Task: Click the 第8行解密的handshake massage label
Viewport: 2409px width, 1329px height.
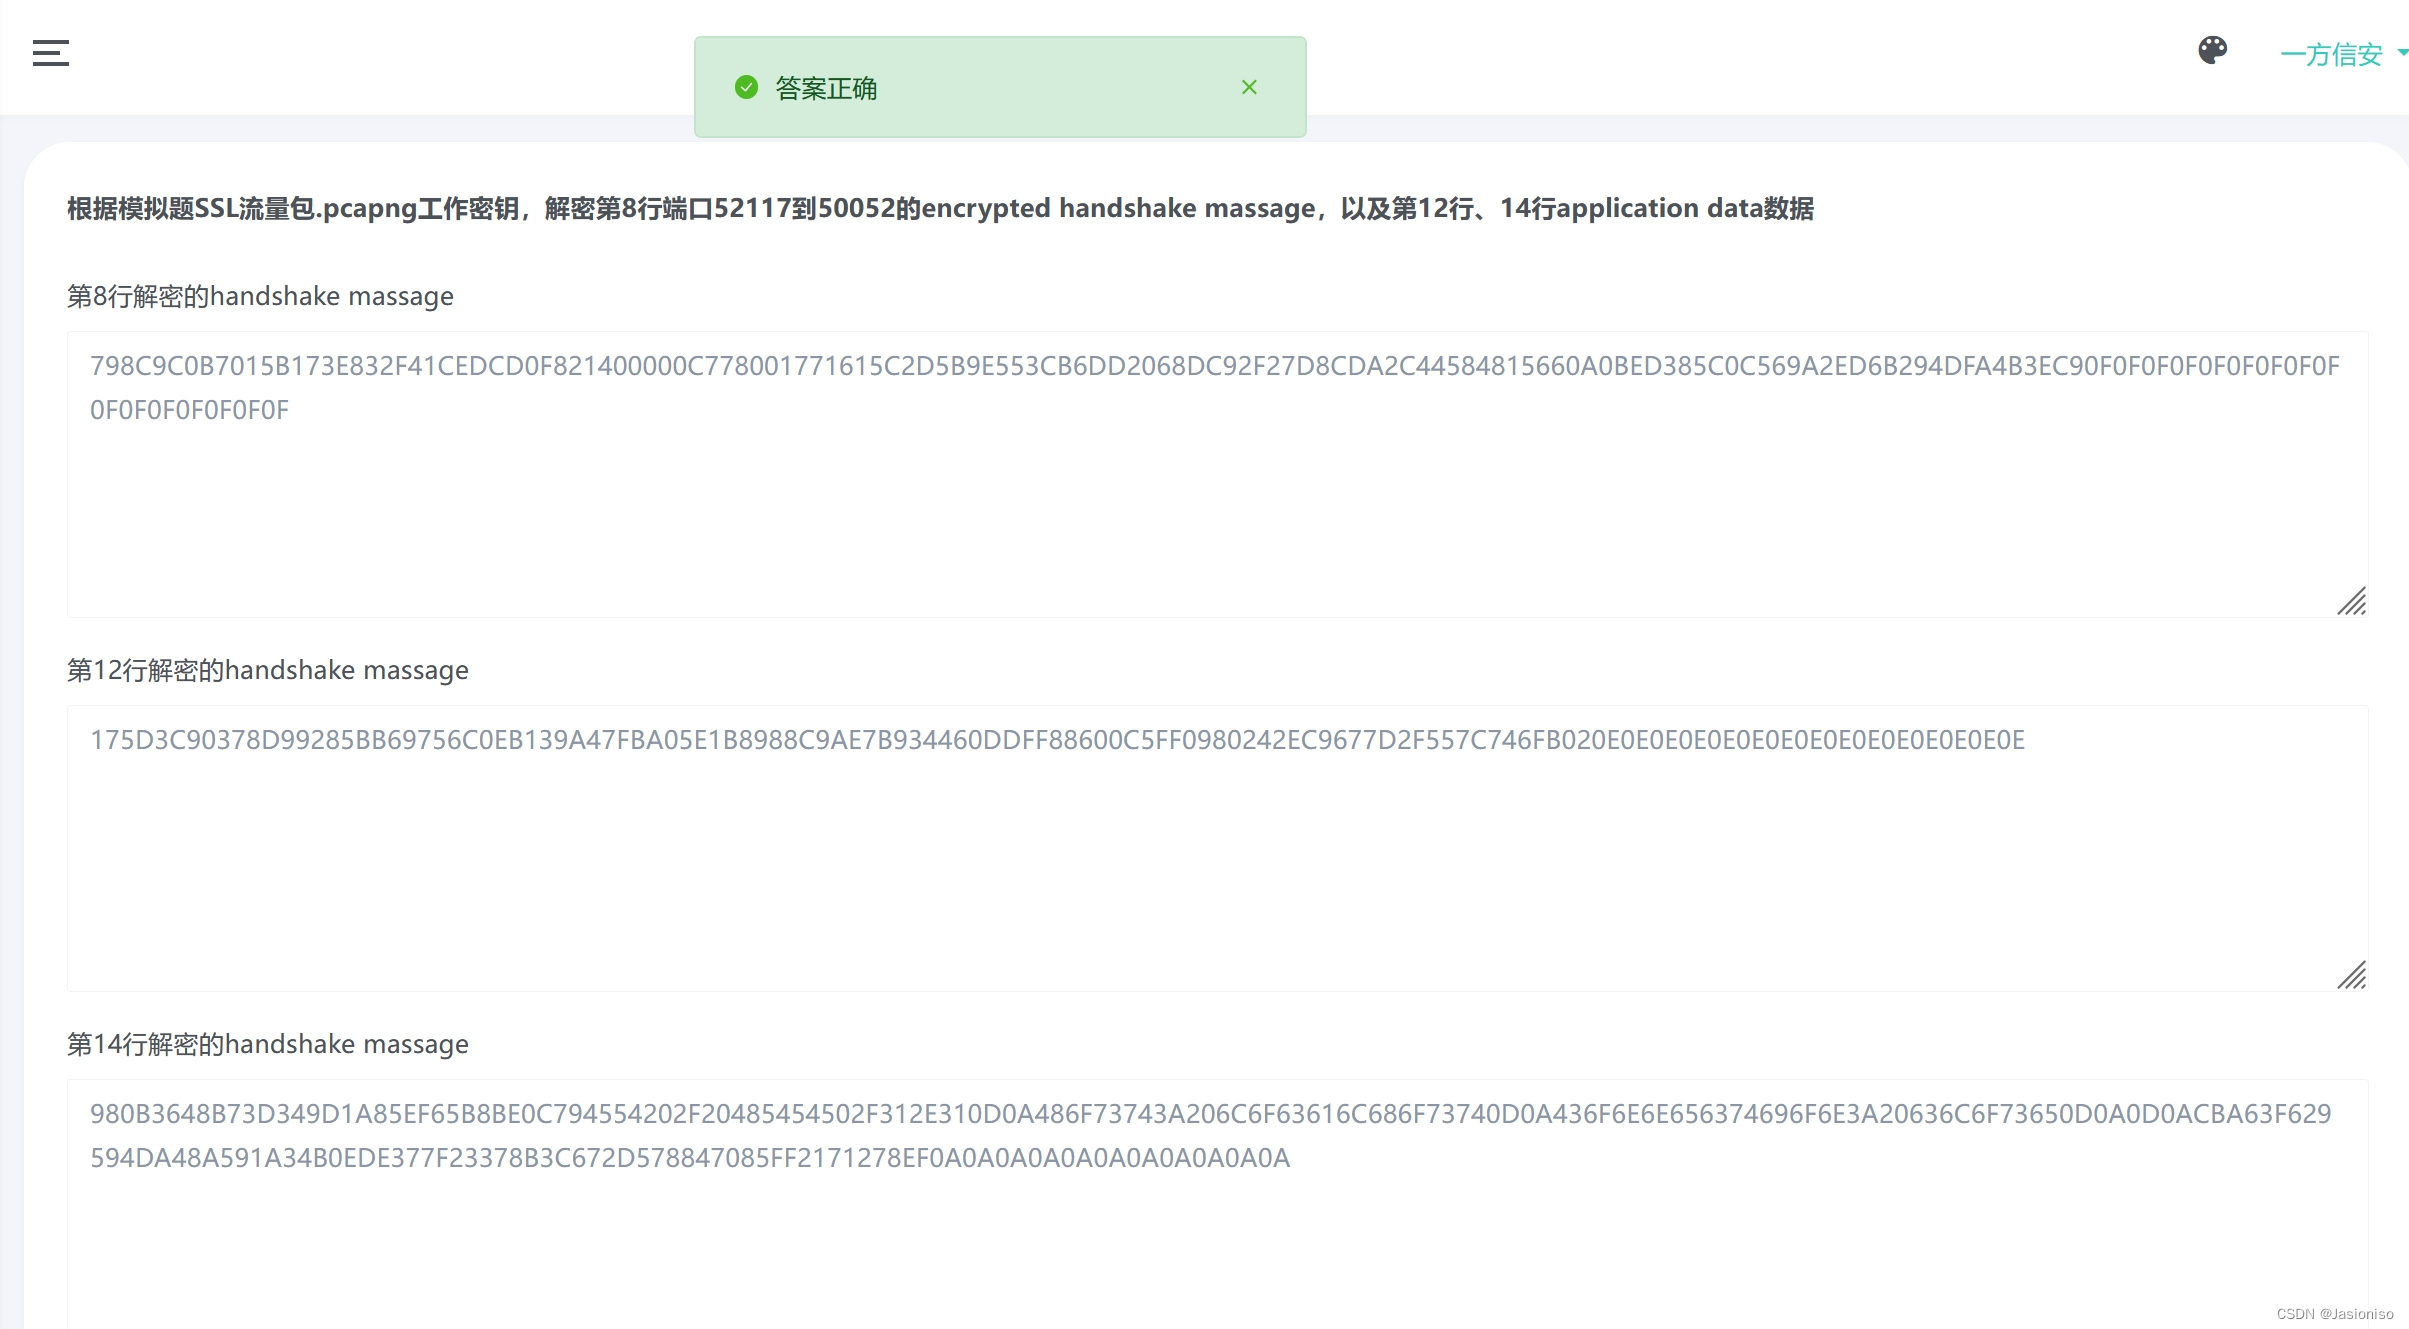Action: coord(260,297)
